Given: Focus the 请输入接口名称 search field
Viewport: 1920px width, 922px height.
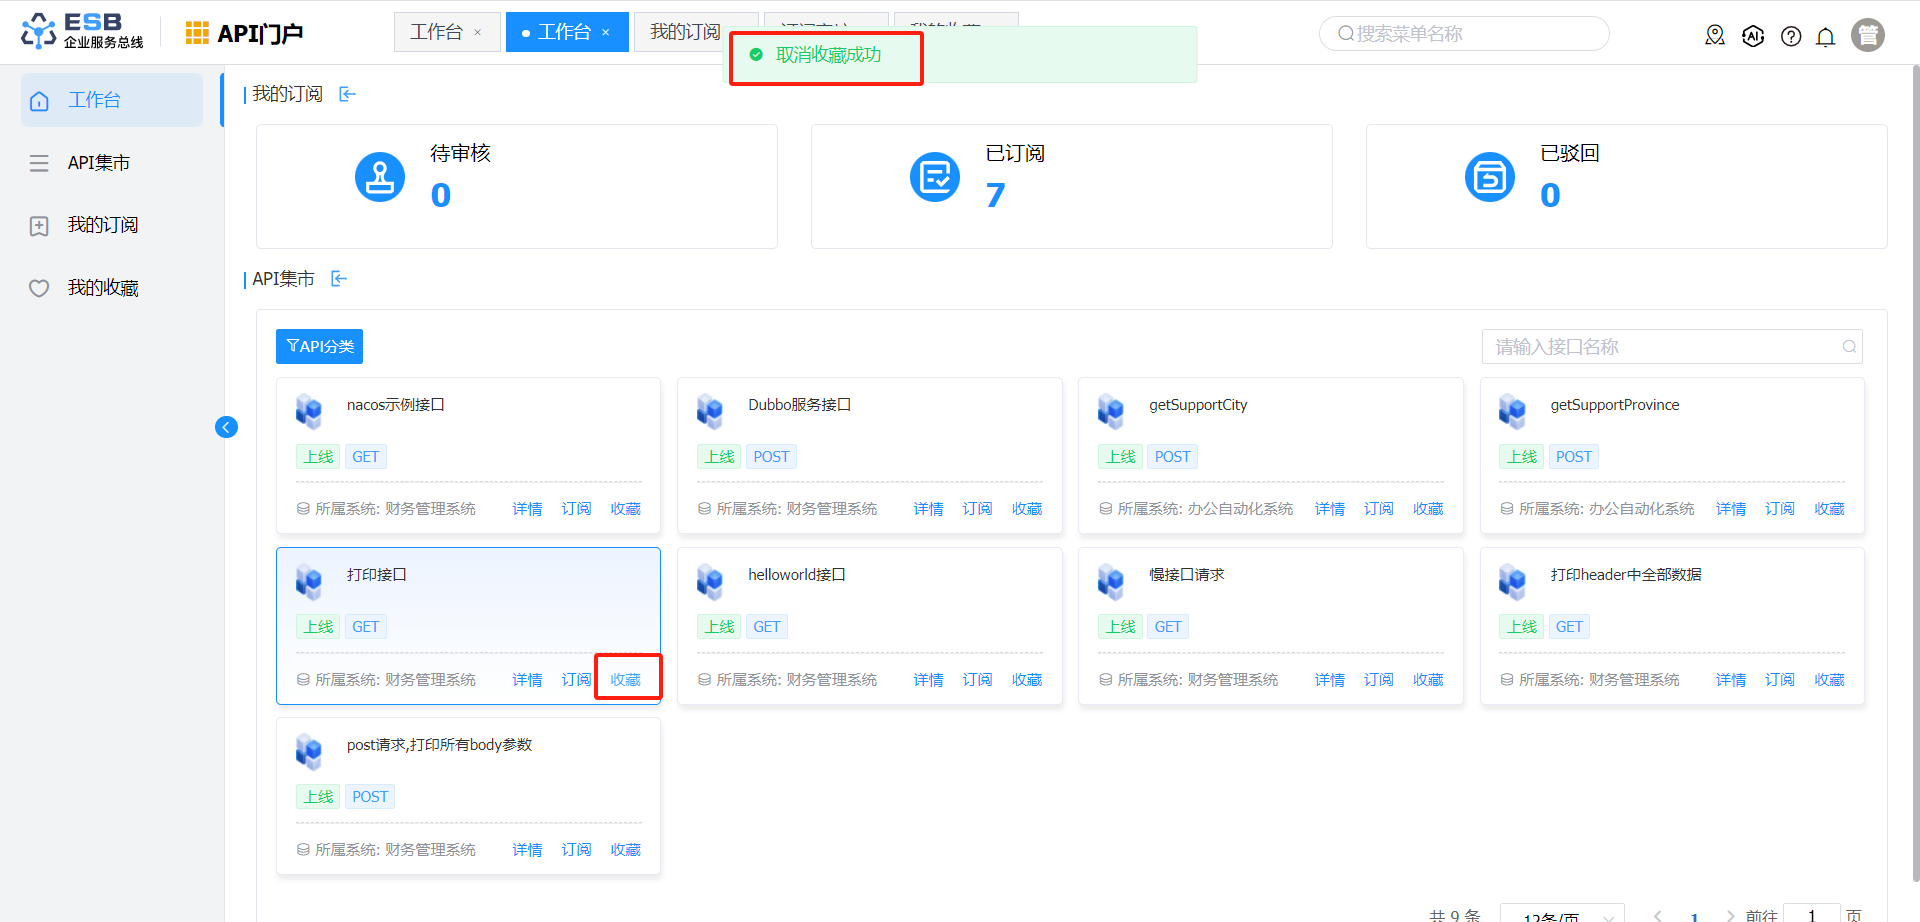Looking at the screenshot, I should pos(1660,347).
